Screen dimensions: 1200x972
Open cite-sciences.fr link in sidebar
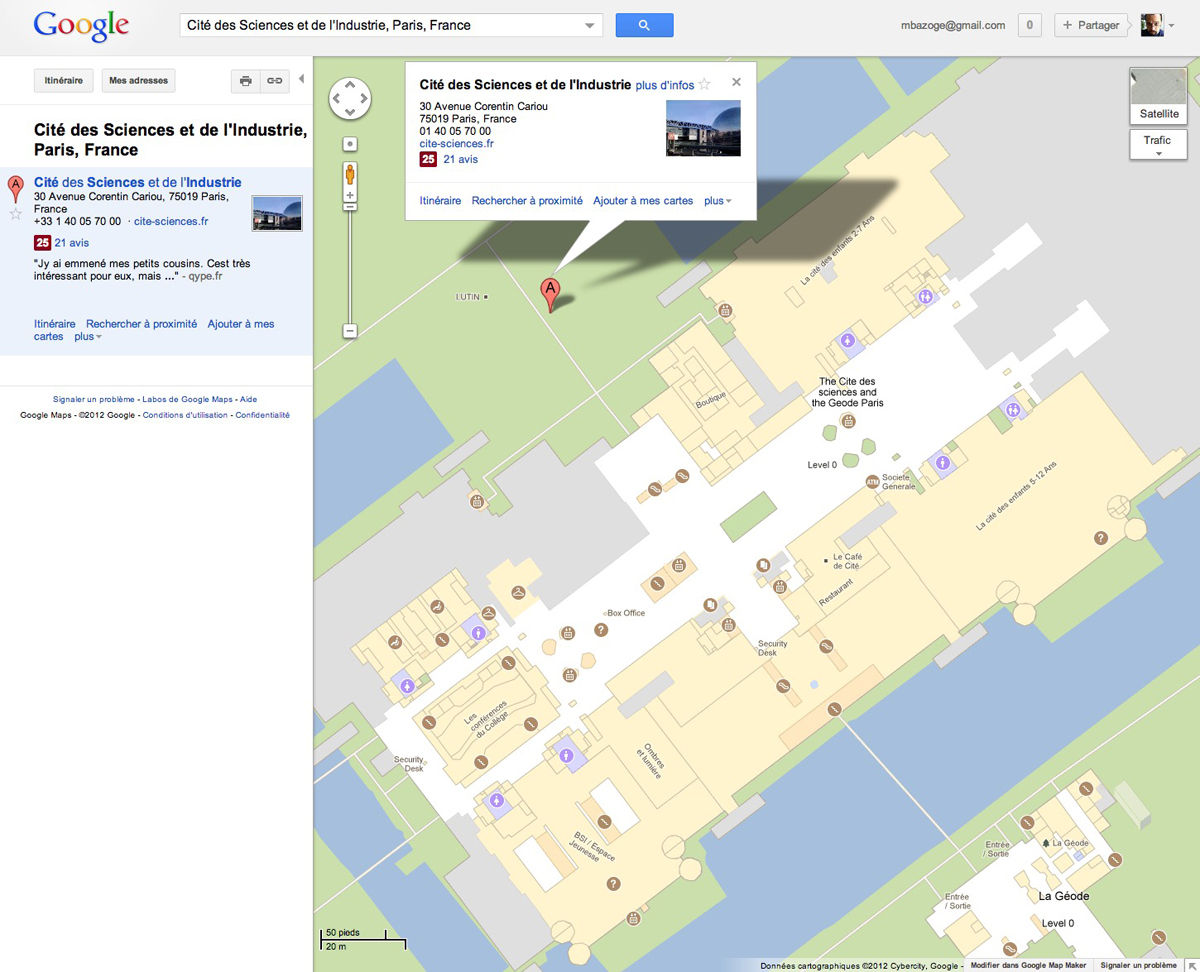point(171,222)
